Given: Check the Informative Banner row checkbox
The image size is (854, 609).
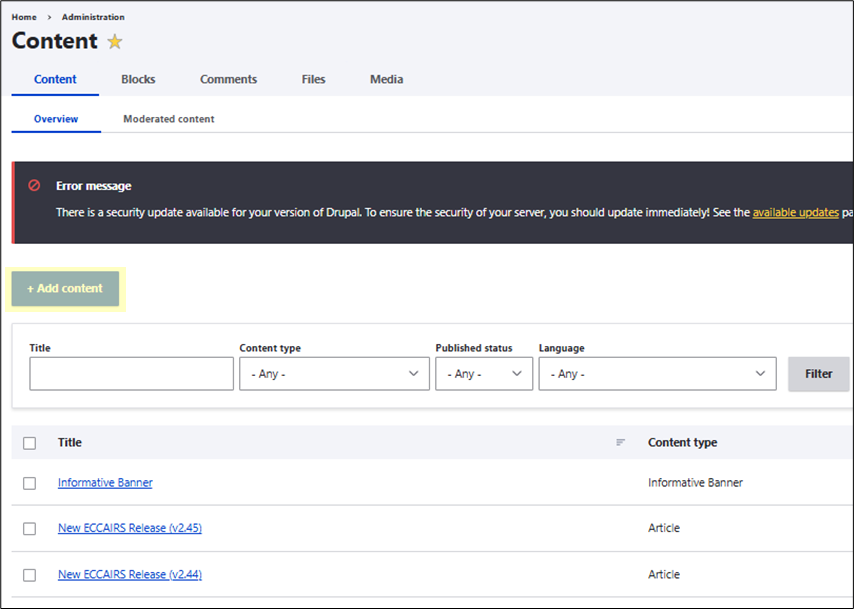Looking at the screenshot, I should (29, 483).
